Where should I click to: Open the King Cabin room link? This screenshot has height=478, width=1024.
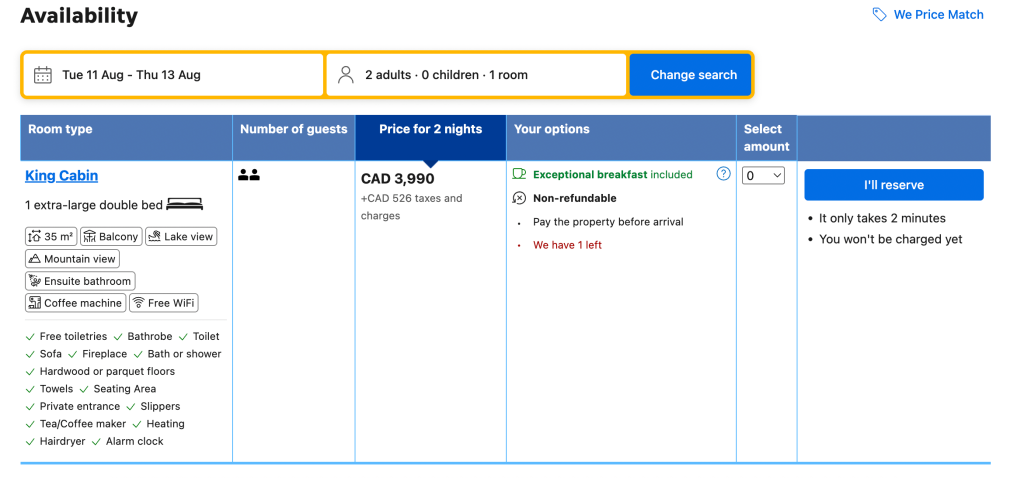(61, 176)
